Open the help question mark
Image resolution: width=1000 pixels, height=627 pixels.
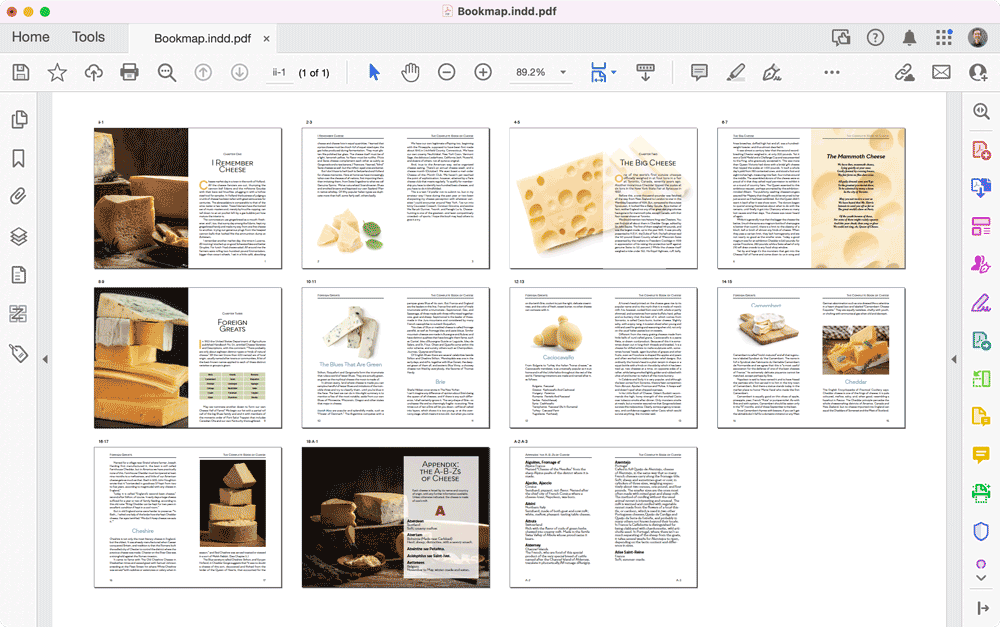(875, 38)
